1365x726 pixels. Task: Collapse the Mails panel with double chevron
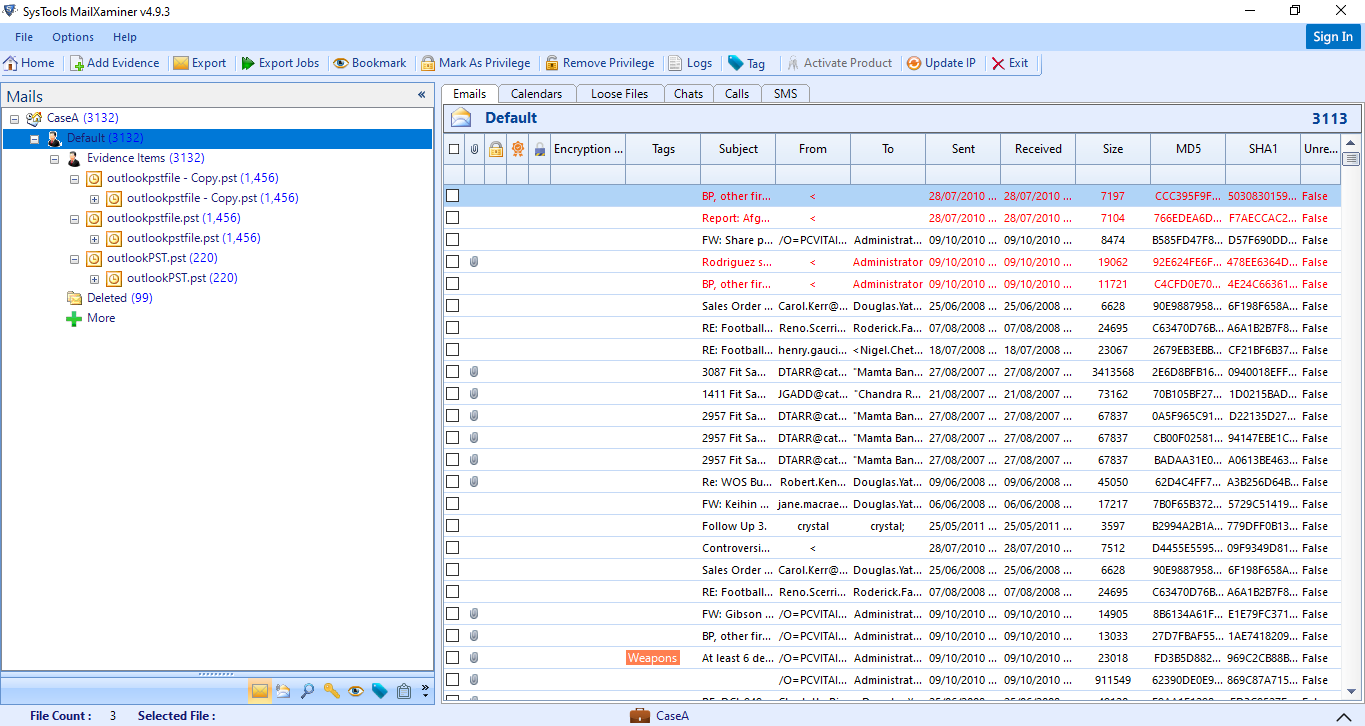coord(421,95)
